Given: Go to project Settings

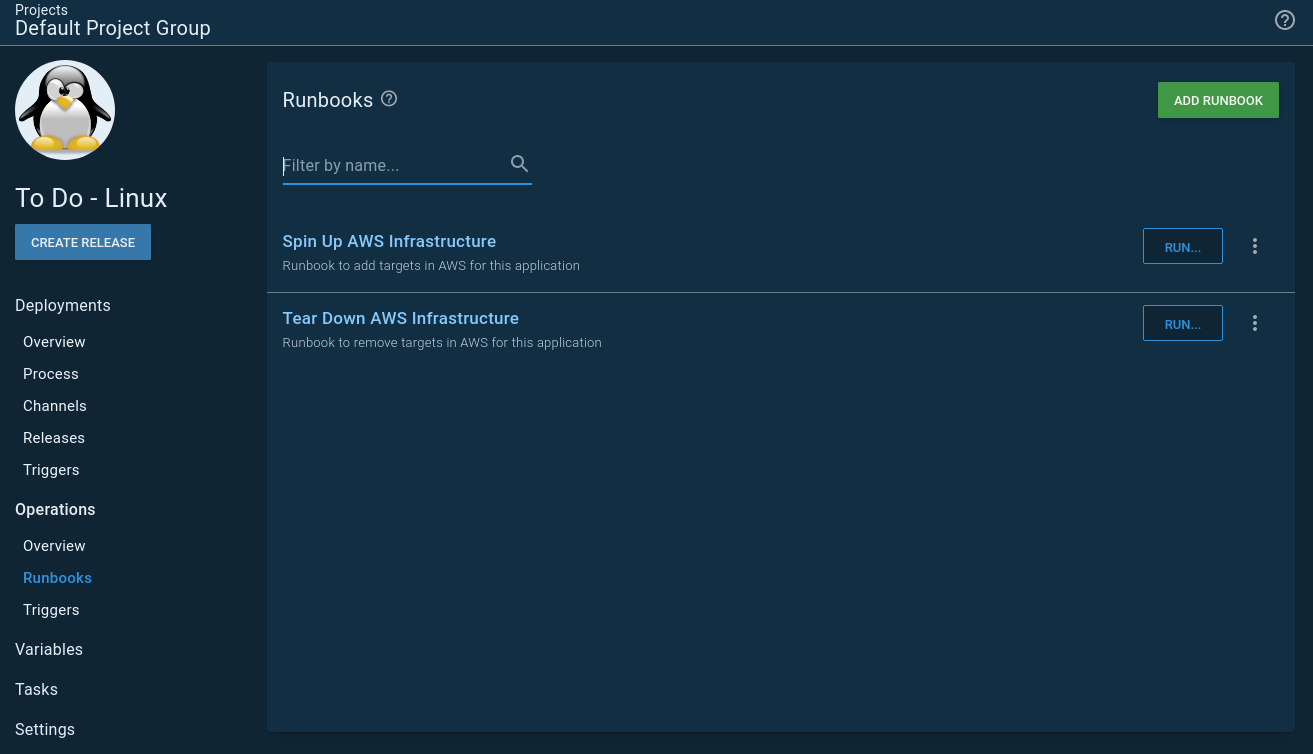Looking at the screenshot, I should pos(45,729).
